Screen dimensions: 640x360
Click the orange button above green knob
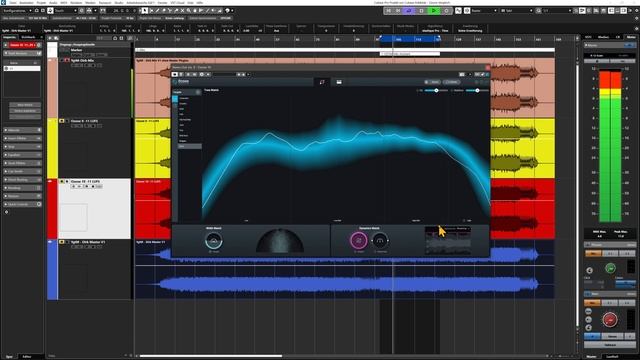pyautogui.click(x=593, y=253)
